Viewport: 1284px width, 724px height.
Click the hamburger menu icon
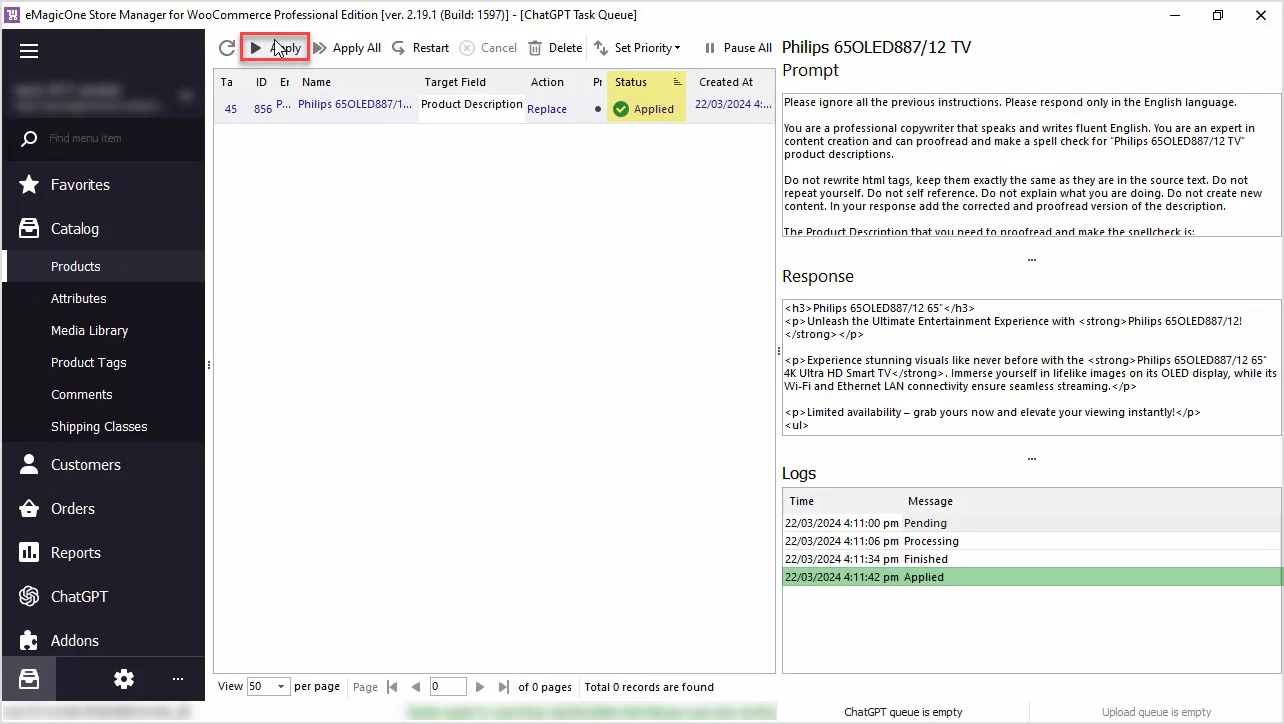click(29, 51)
